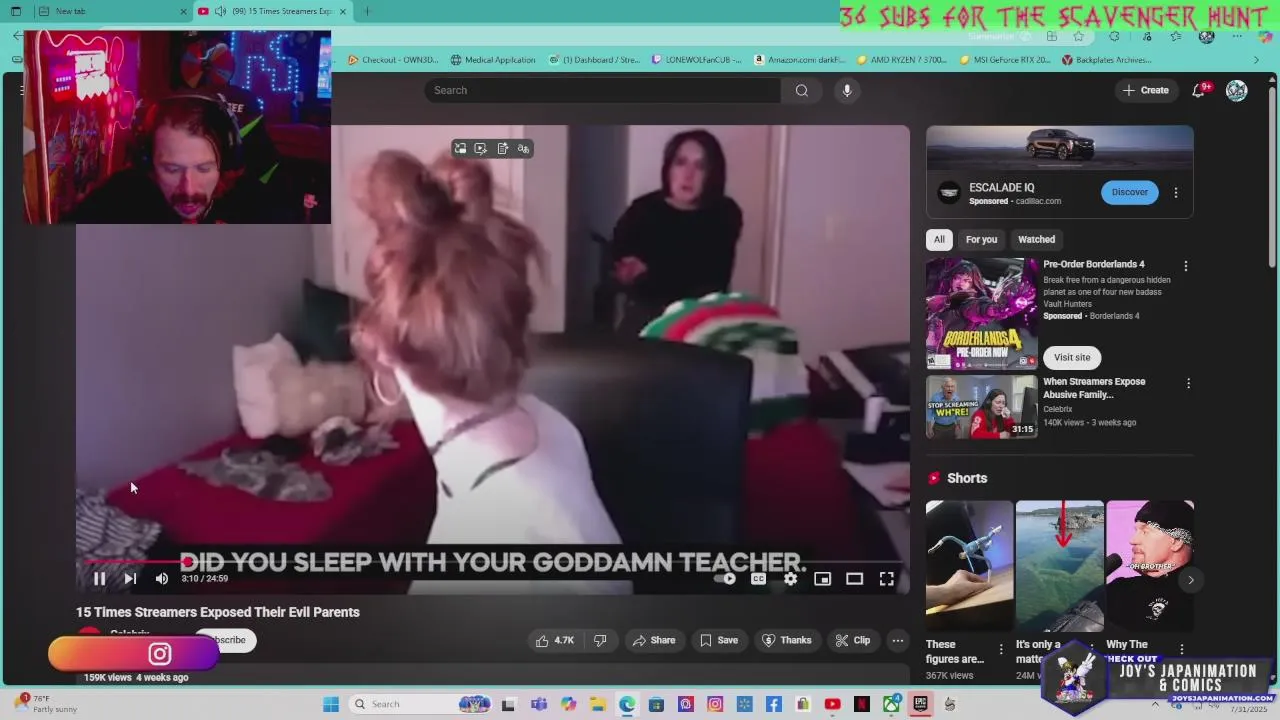This screenshot has height=720, width=1280.
Task: Switch video to miniplayer mode
Action: pos(822,578)
